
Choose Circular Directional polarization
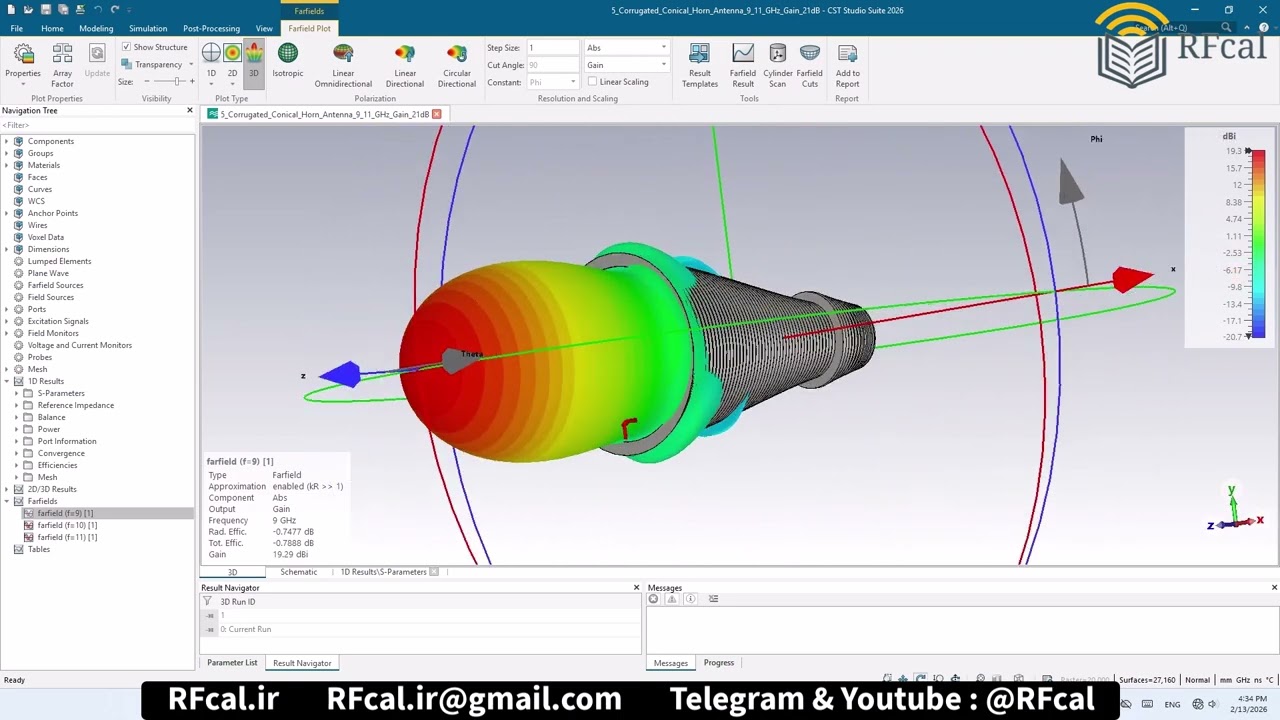(457, 65)
